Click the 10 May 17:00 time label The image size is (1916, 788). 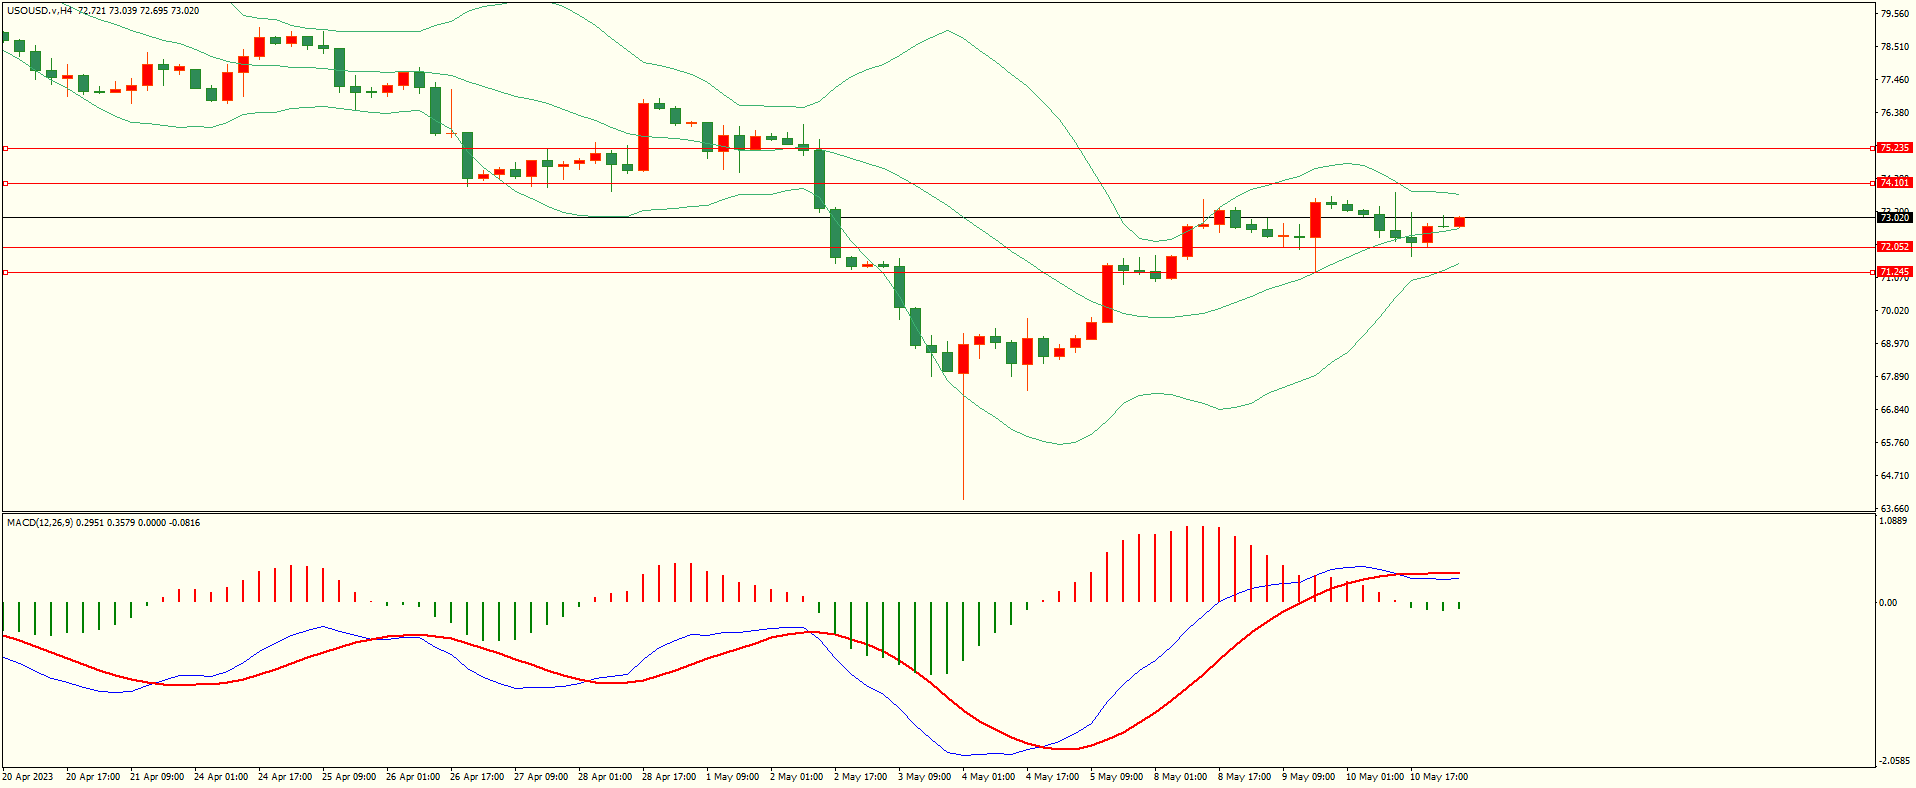tap(1439, 777)
